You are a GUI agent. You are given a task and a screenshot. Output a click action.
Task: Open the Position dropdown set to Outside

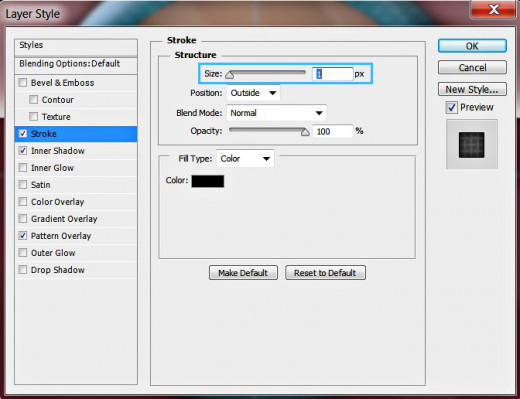pos(253,93)
